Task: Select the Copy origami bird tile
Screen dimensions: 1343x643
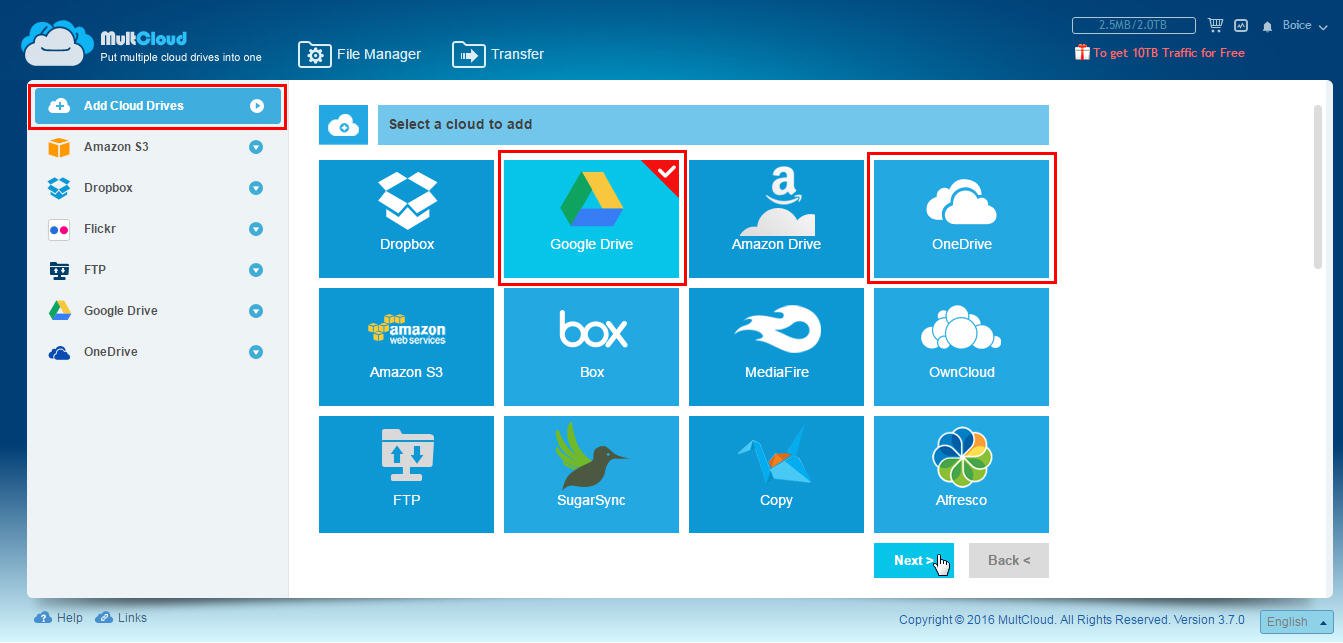Action: [776, 474]
